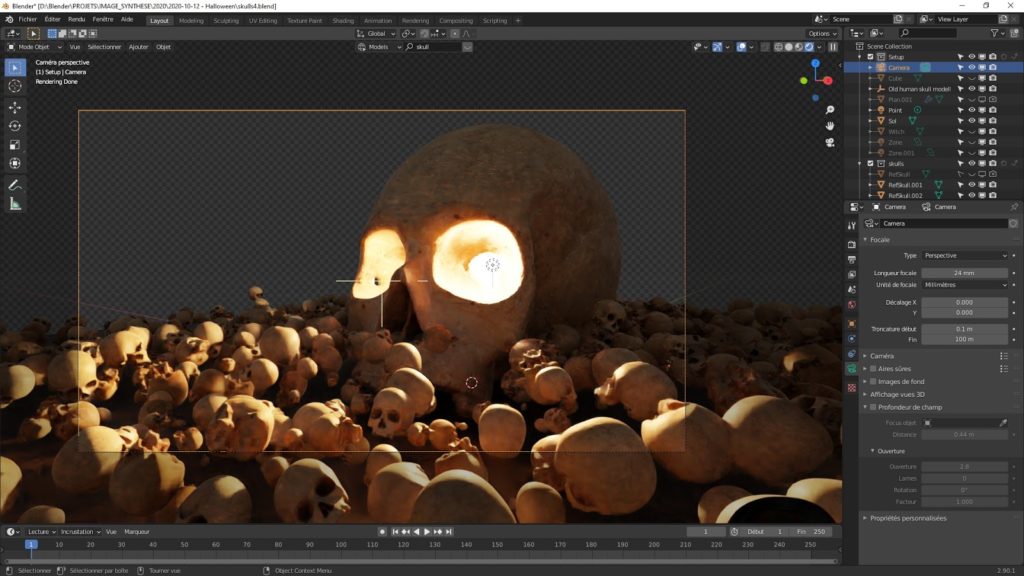Image resolution: width=1024 pixels, height=576 pixels.
Task: Show the hidden Cube object in the outliner
Action: pyautogui.click(x=972, y=78)
